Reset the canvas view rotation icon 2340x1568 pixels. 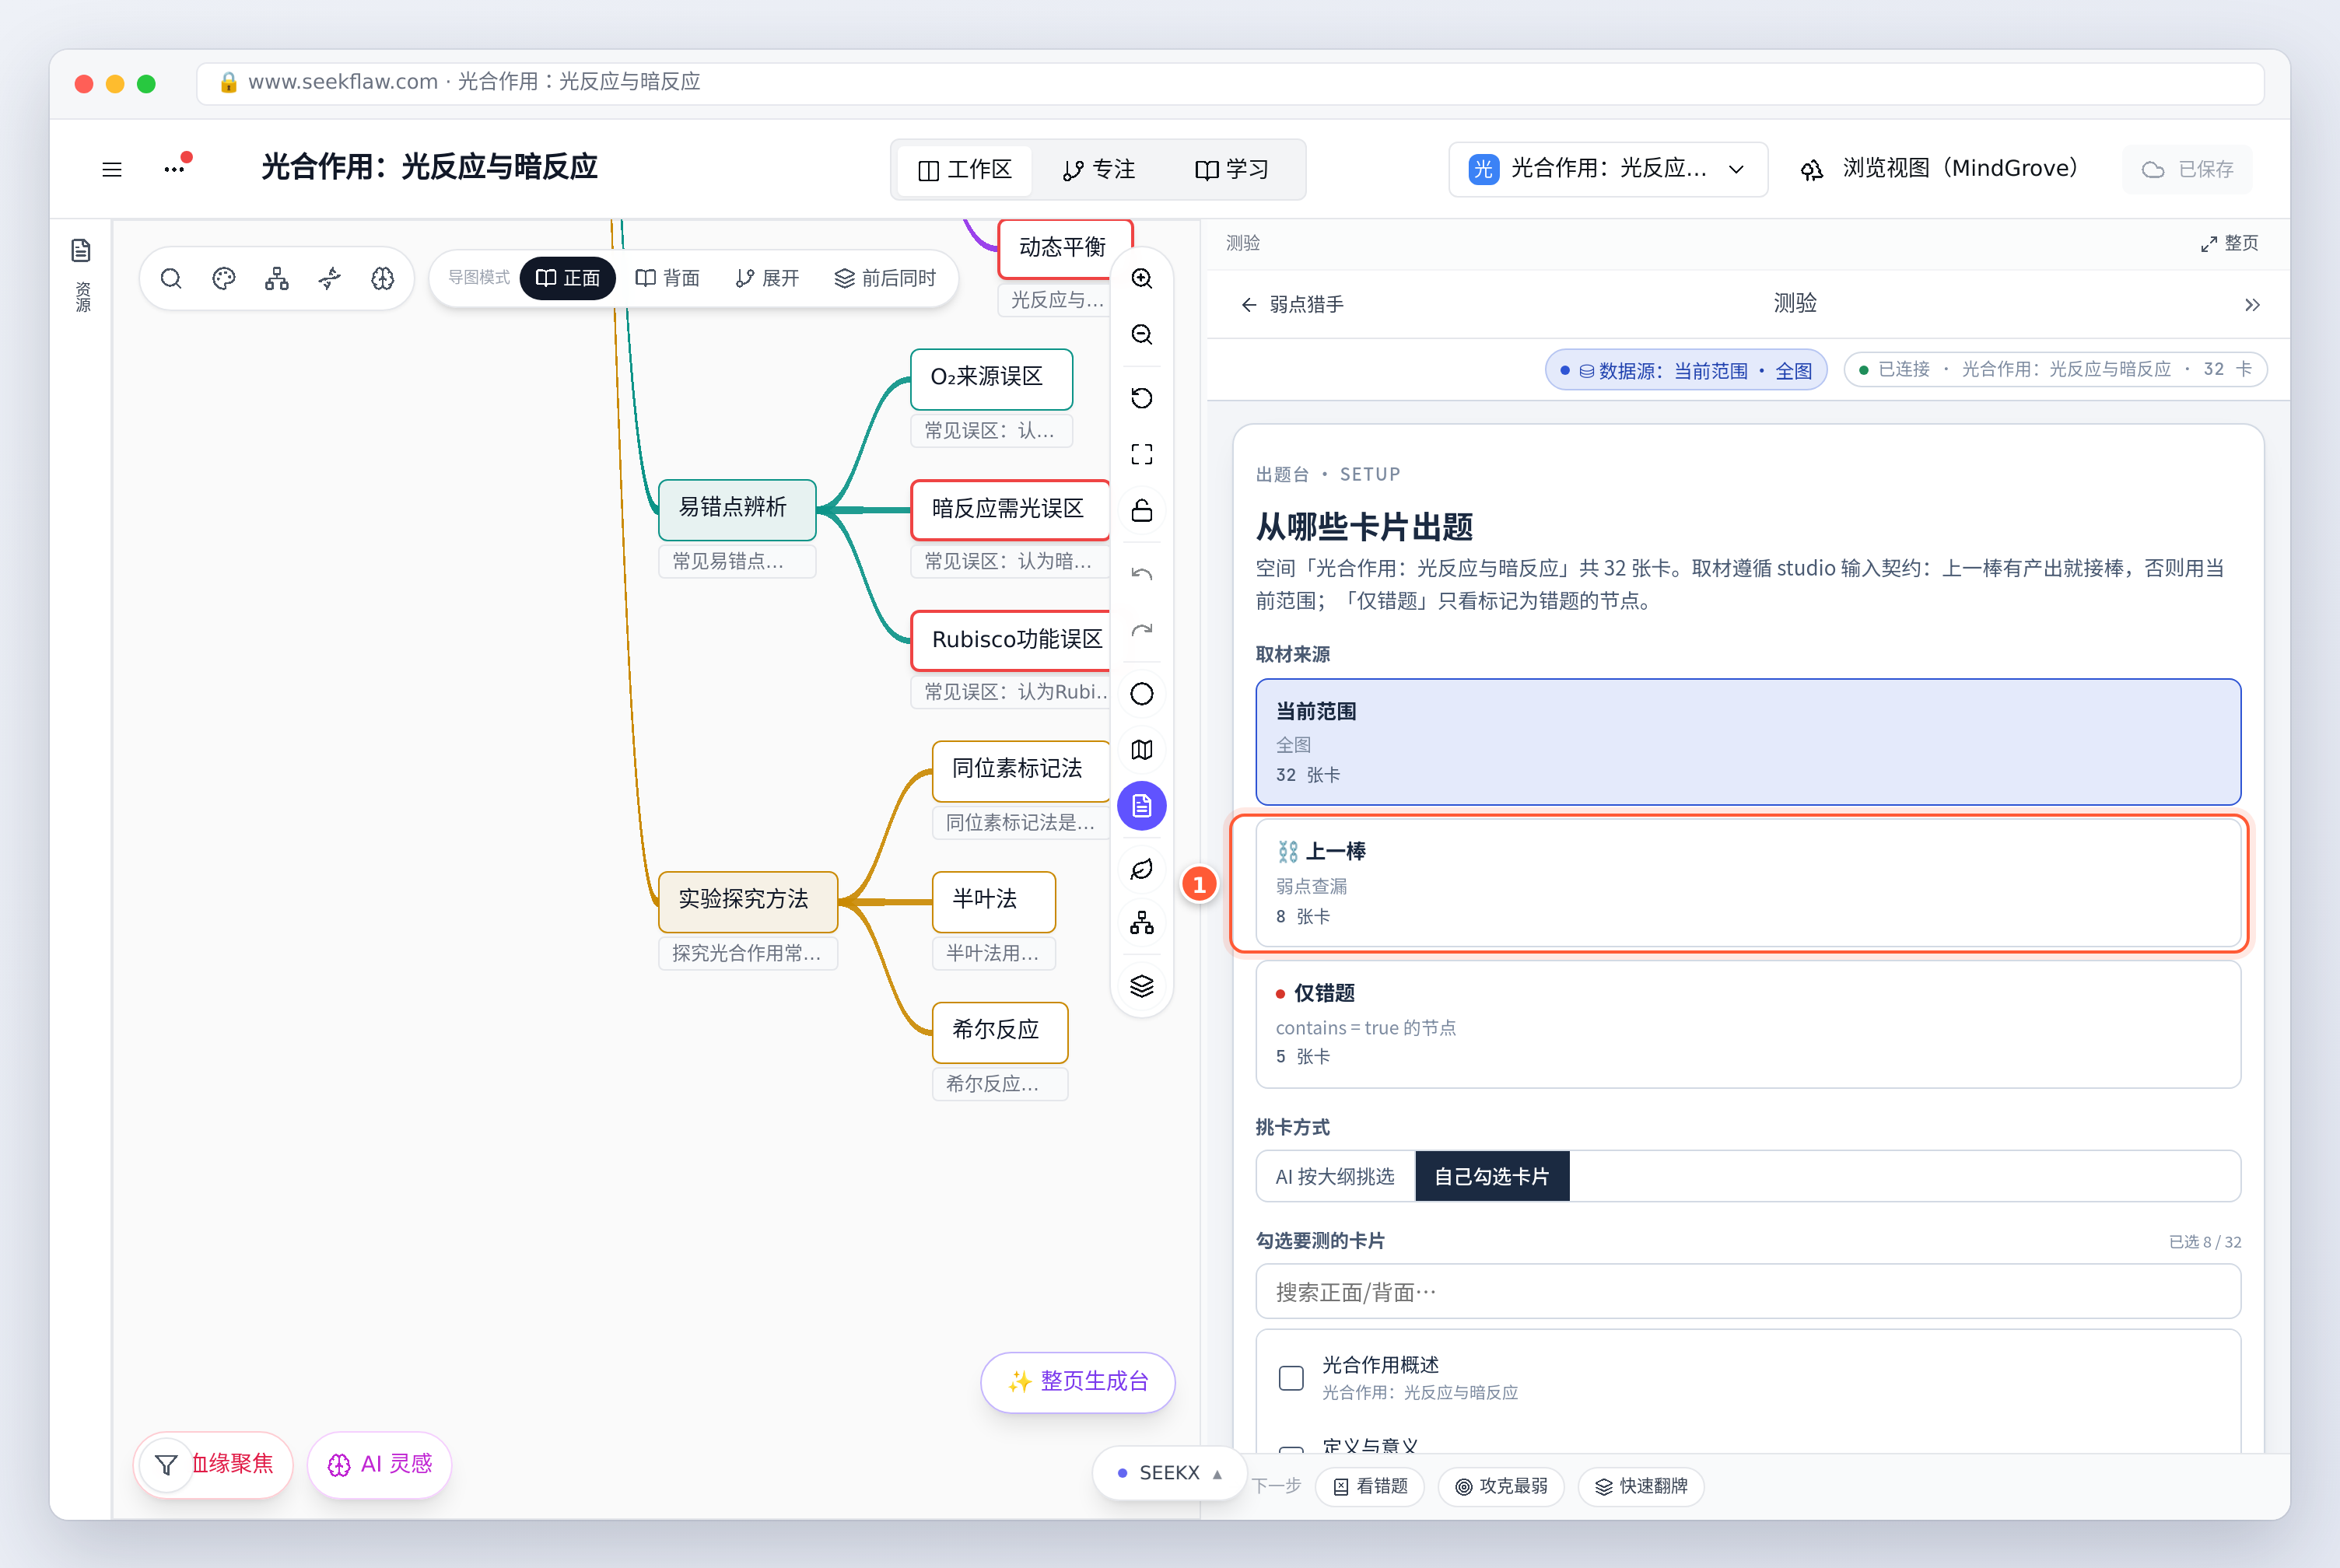click(1142, 398)
